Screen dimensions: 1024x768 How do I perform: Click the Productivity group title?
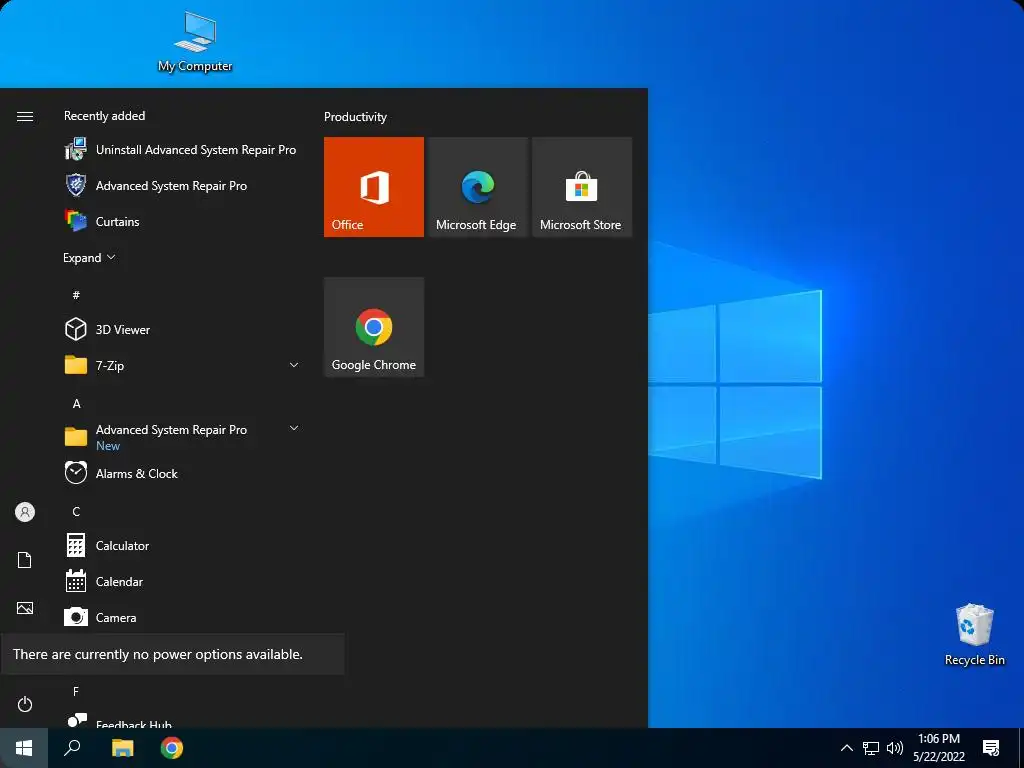coord(355,117)
